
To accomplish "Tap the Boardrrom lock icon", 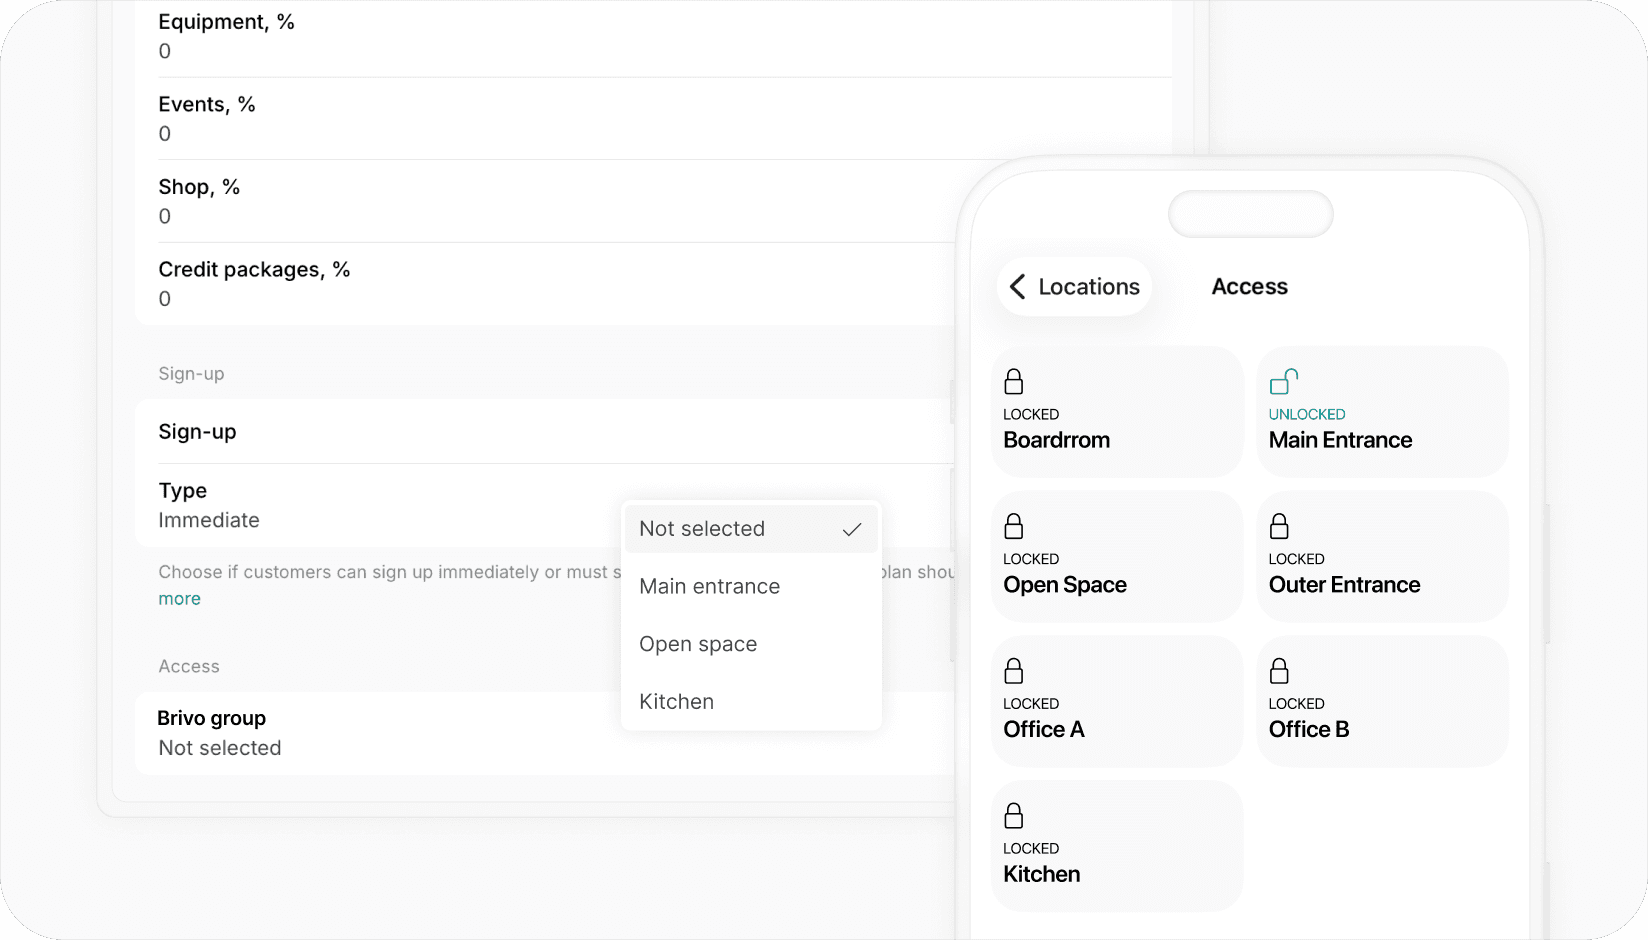I will tap(1013, 382).
